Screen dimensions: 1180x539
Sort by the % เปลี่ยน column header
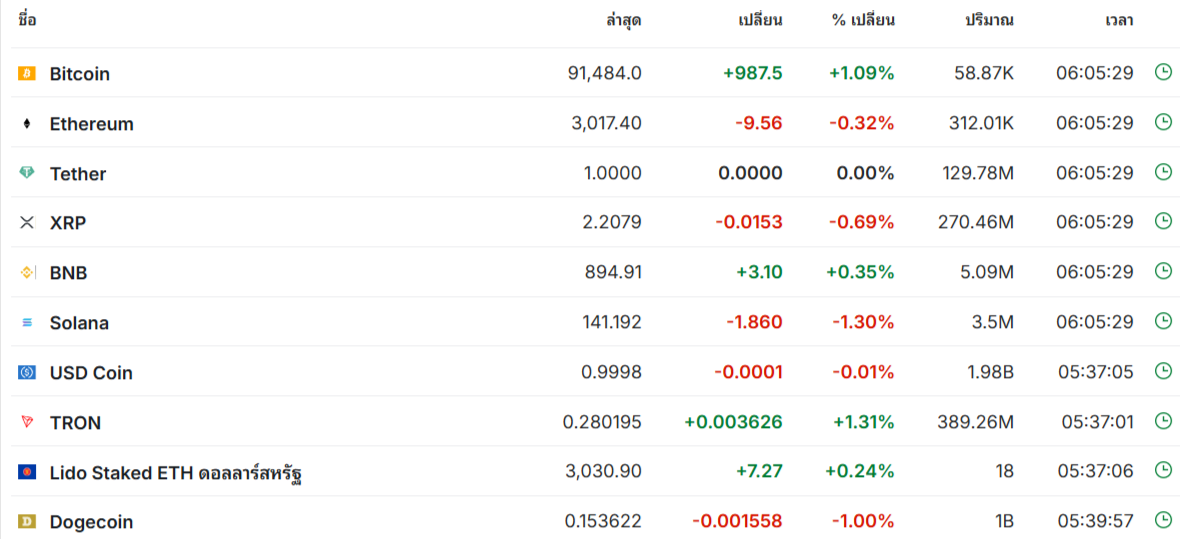point(863,20)
